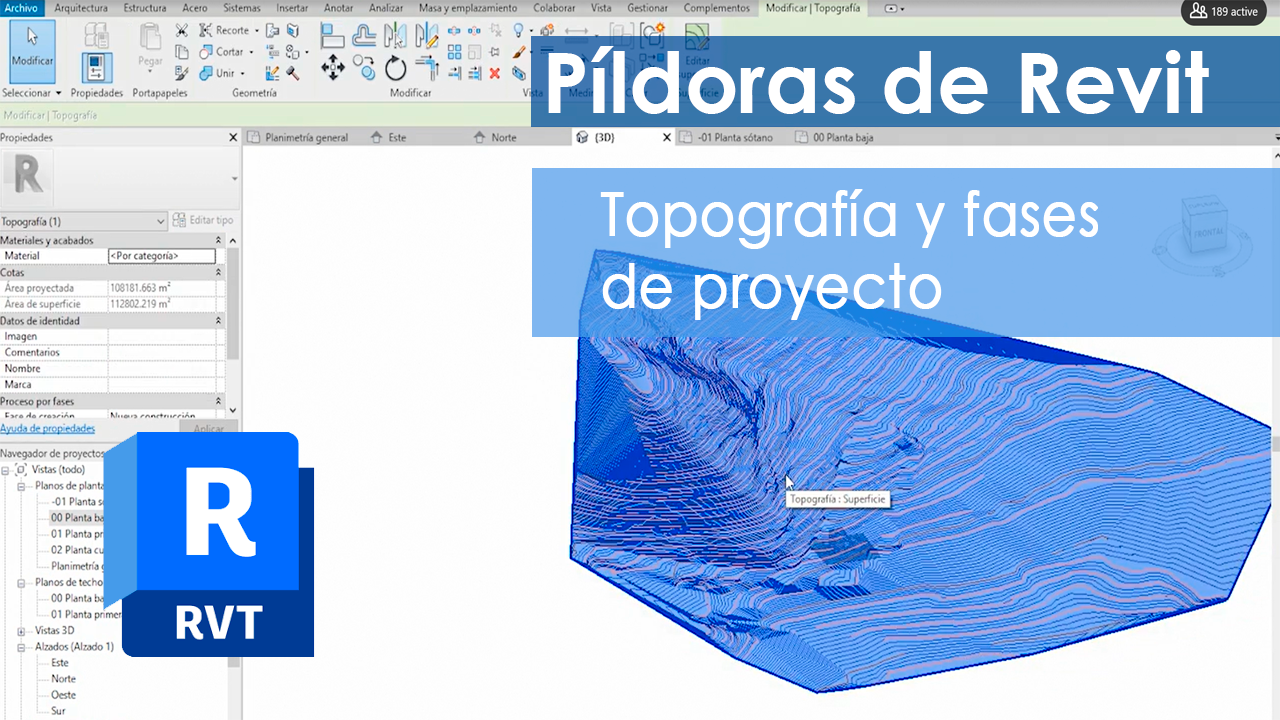Viewport: 1280px width, 720px height.
Task: Close the Propiedades panel
Action: coord(233,137)
